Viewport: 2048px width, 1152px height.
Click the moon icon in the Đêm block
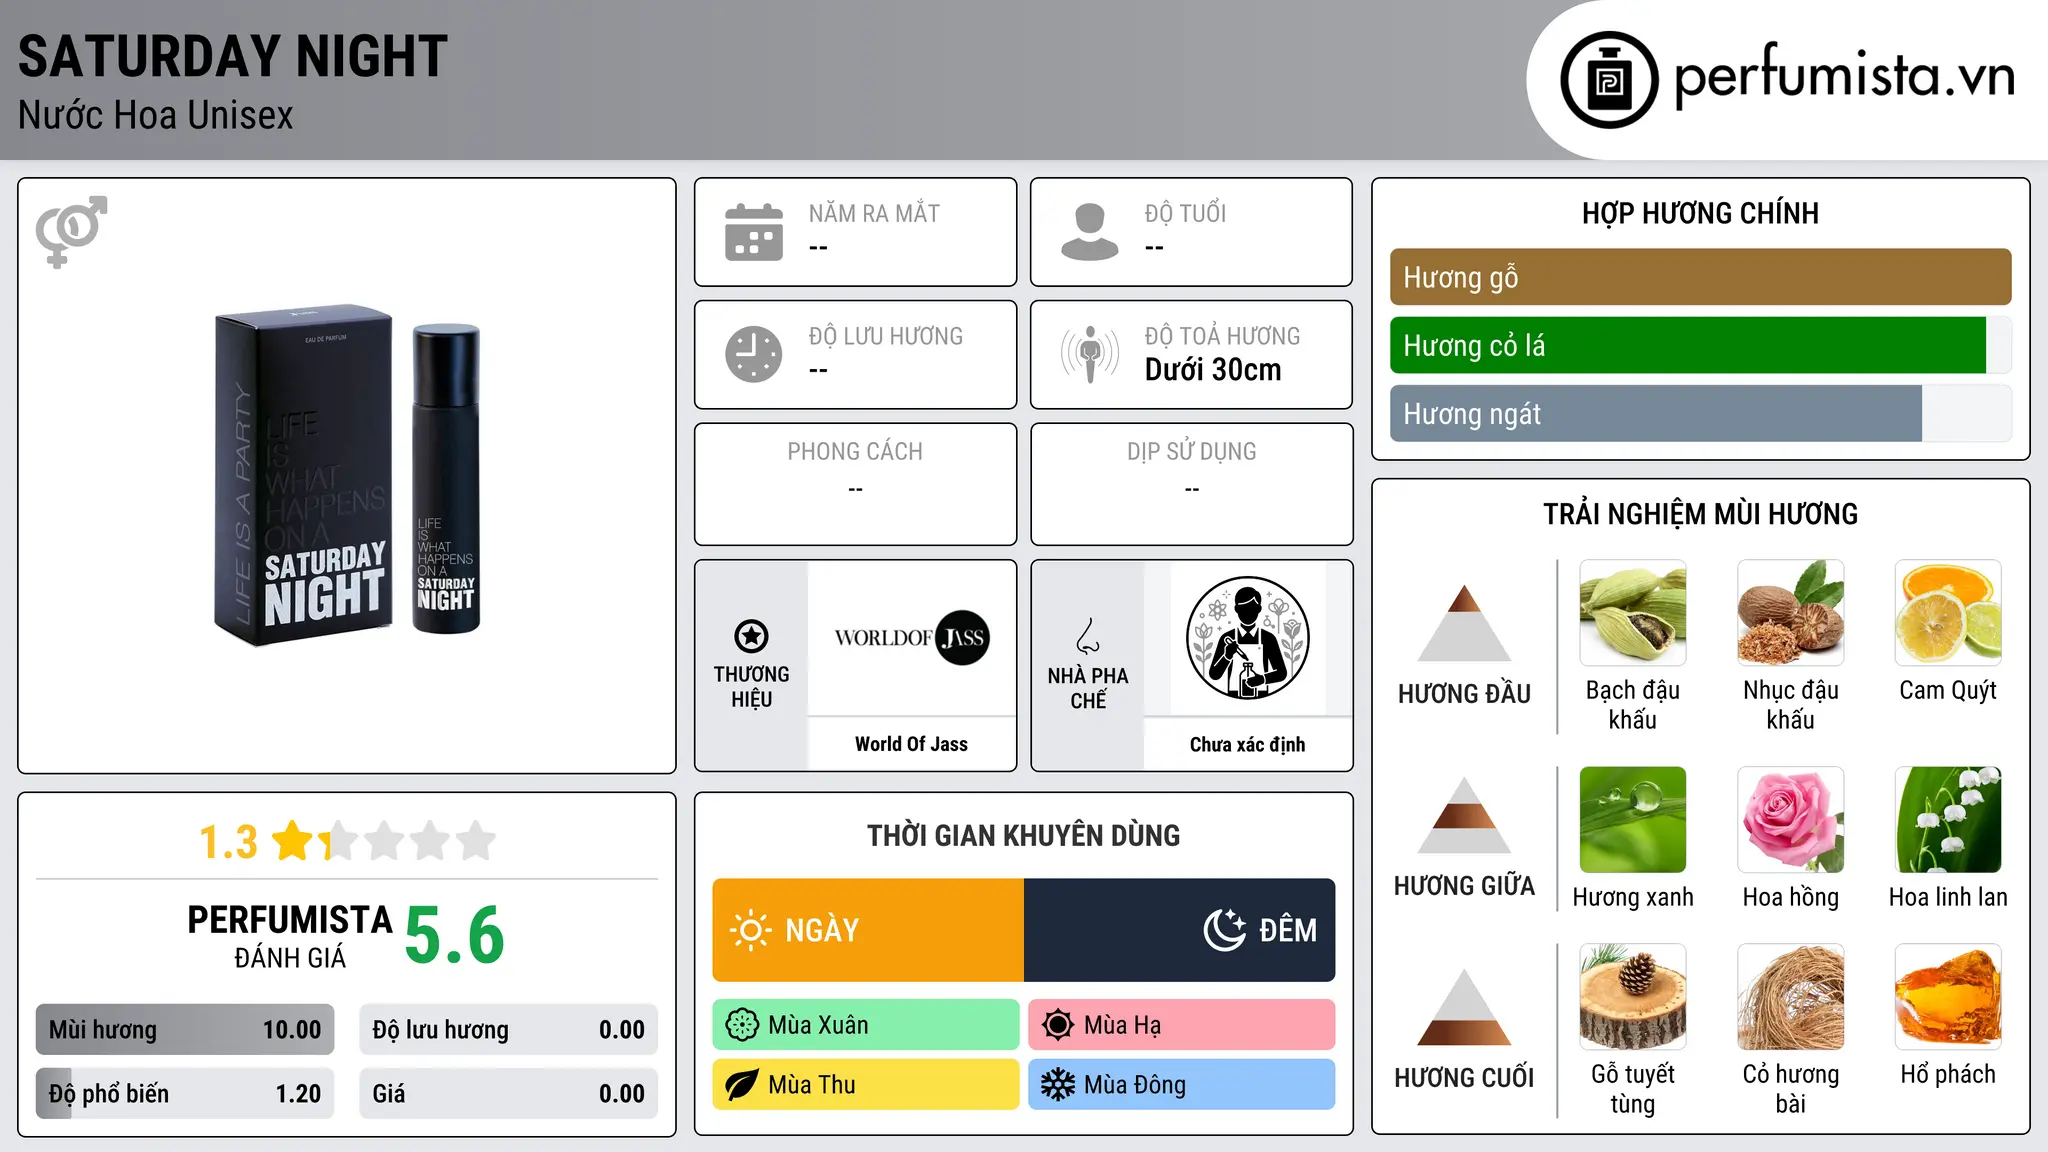pos(1224,930)
